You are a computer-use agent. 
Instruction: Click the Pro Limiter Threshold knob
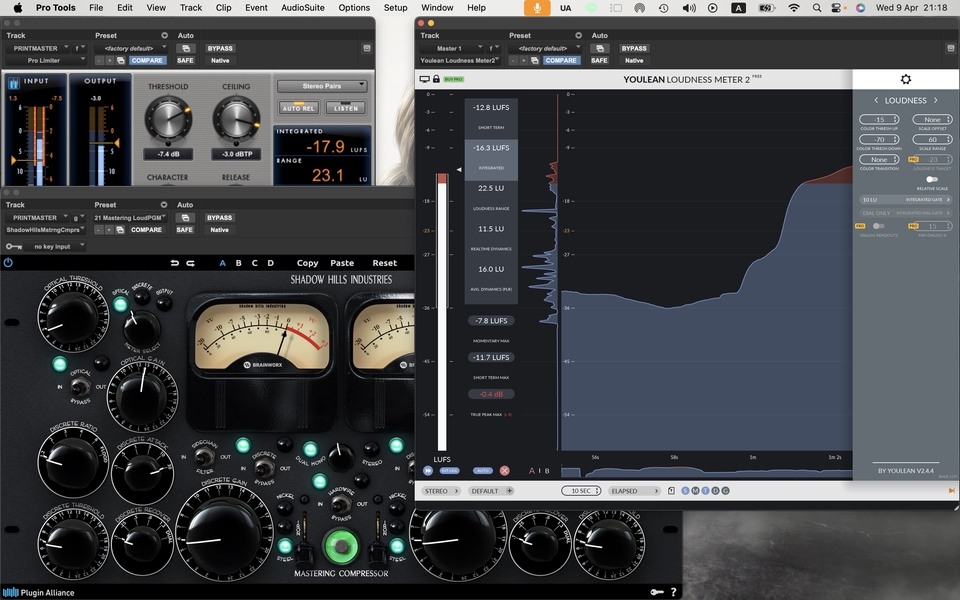(167, 120)
